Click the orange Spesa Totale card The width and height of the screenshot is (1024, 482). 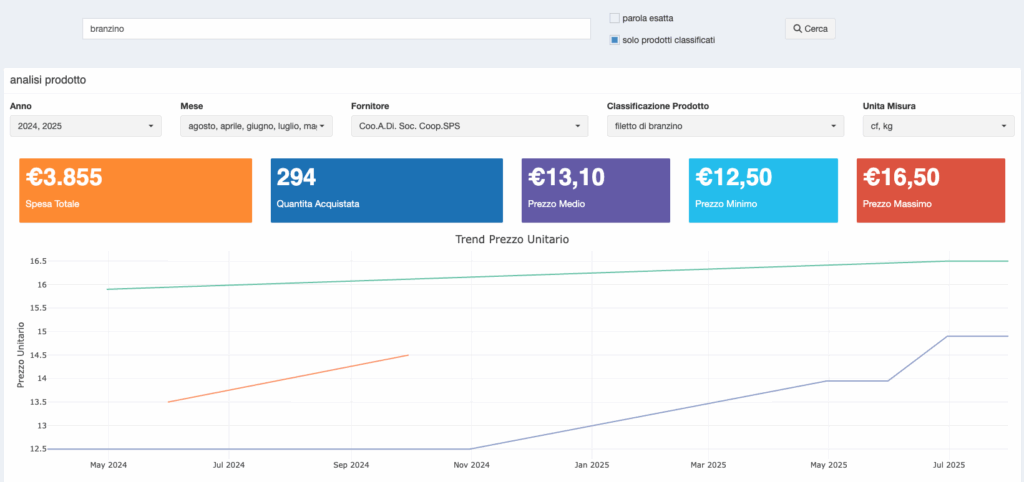click(x=135, y=190)
